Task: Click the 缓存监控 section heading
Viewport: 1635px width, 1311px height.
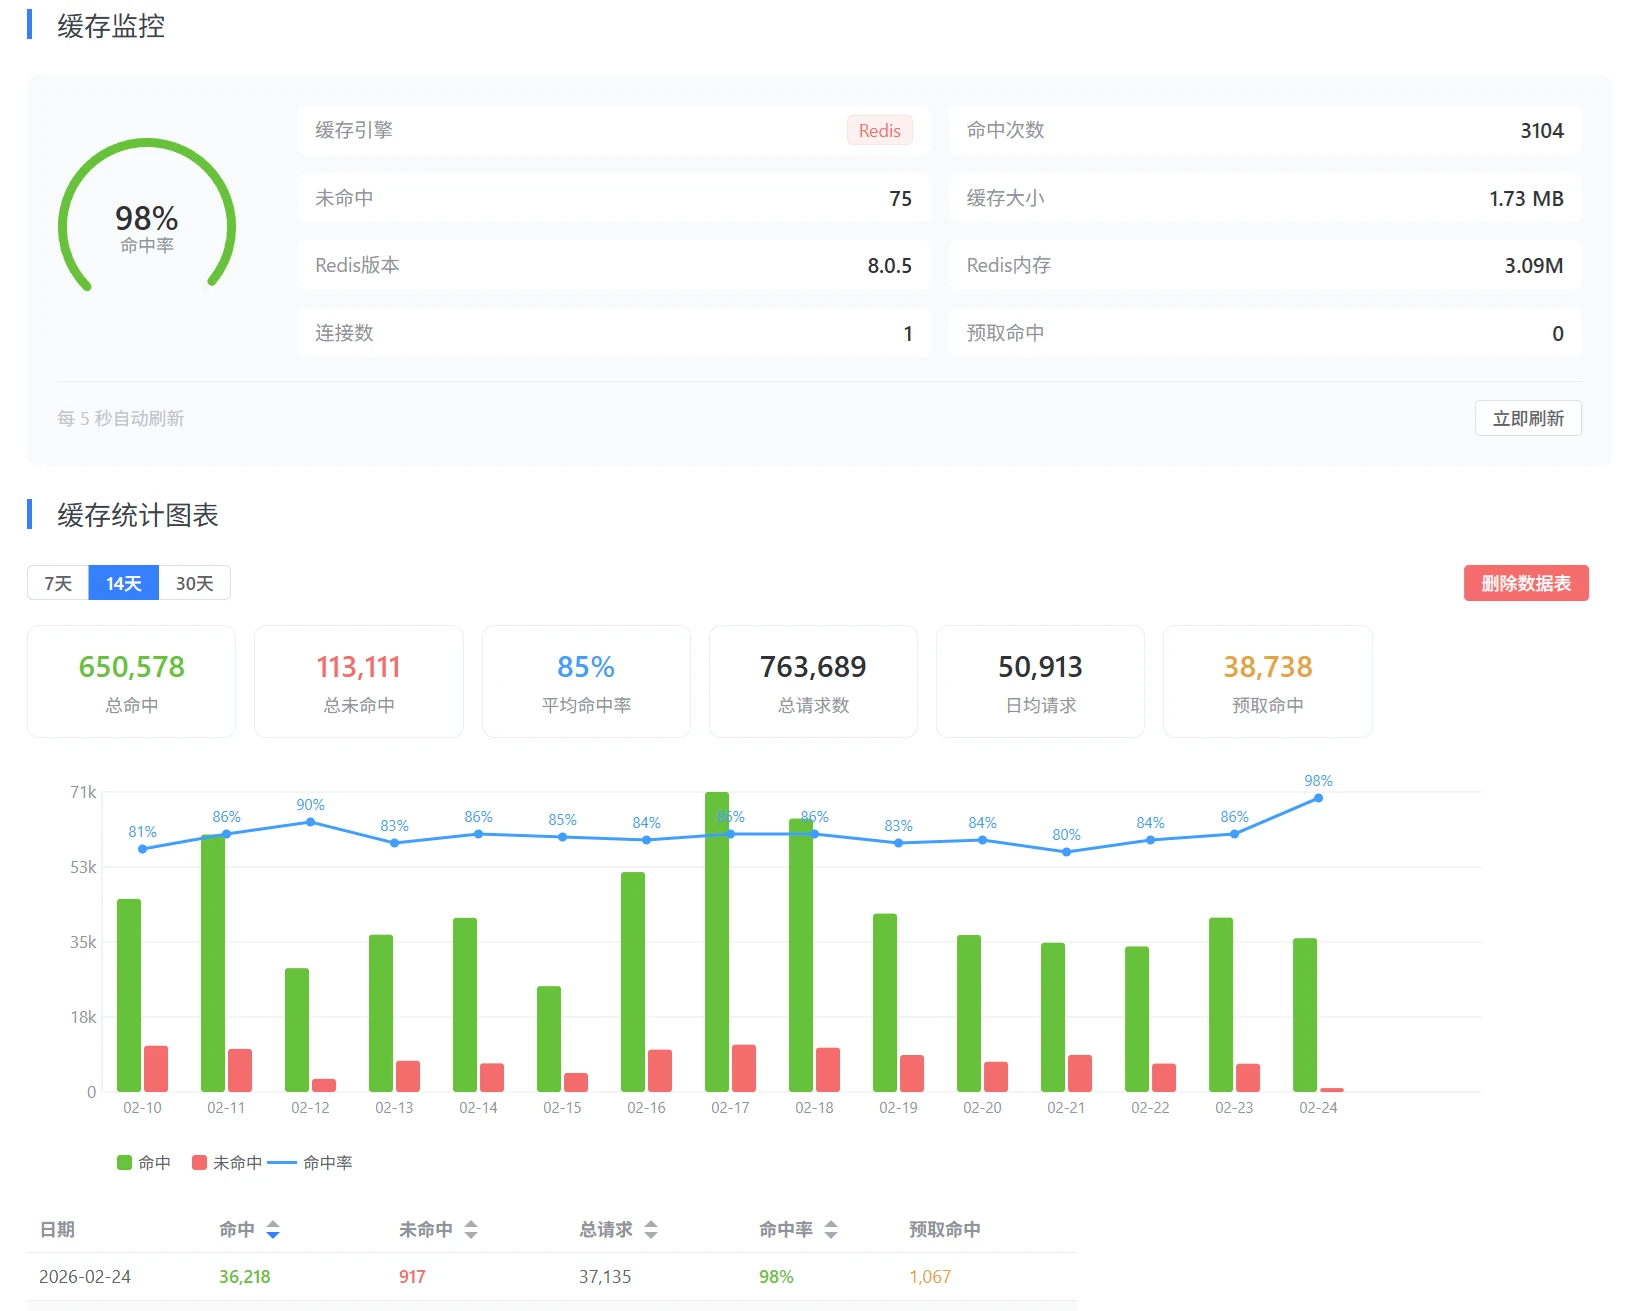Action: [x=111, y=26]
